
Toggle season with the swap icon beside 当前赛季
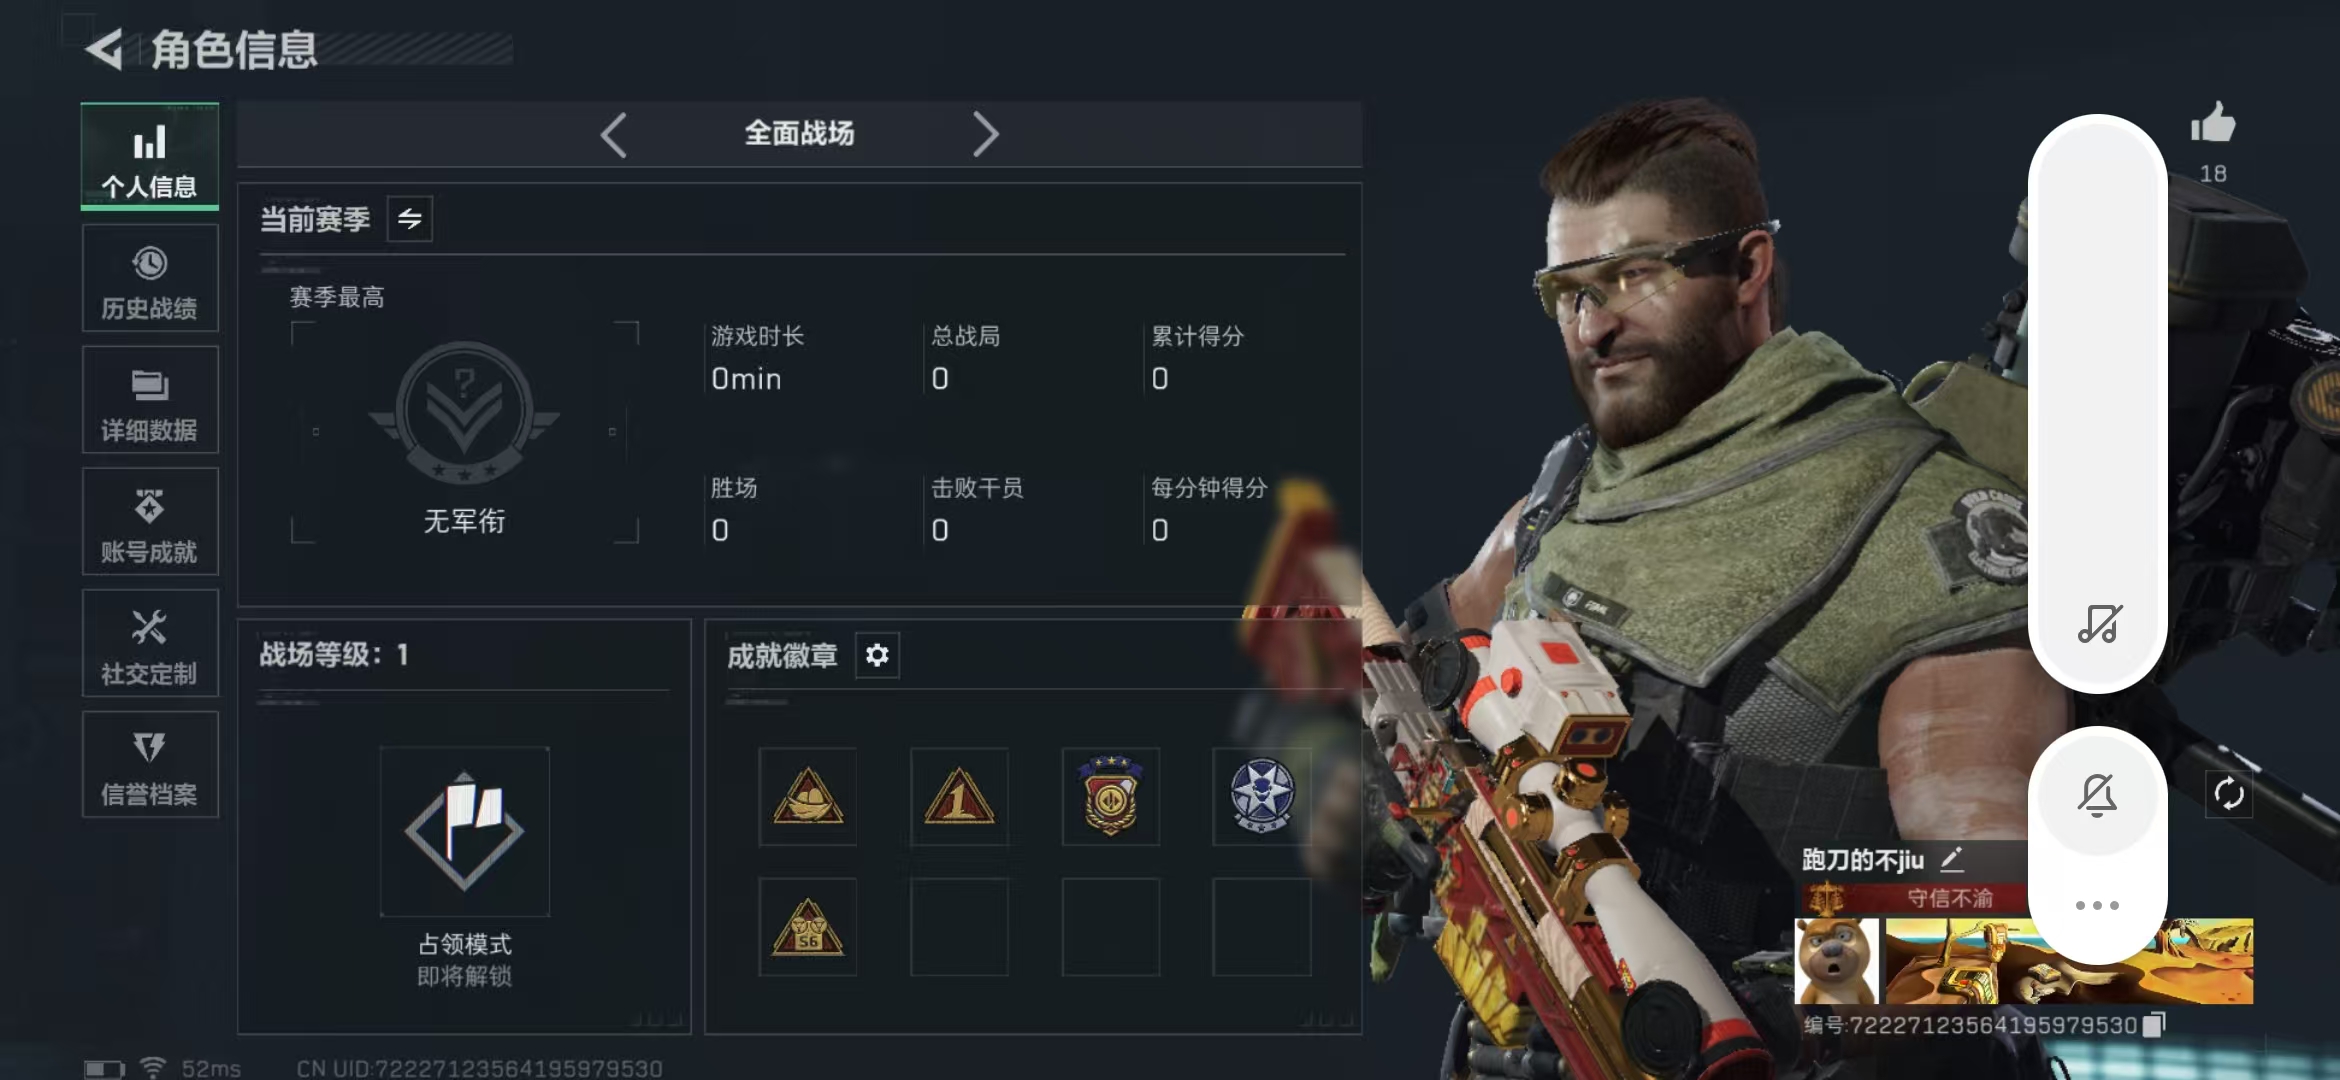(410, 219)
